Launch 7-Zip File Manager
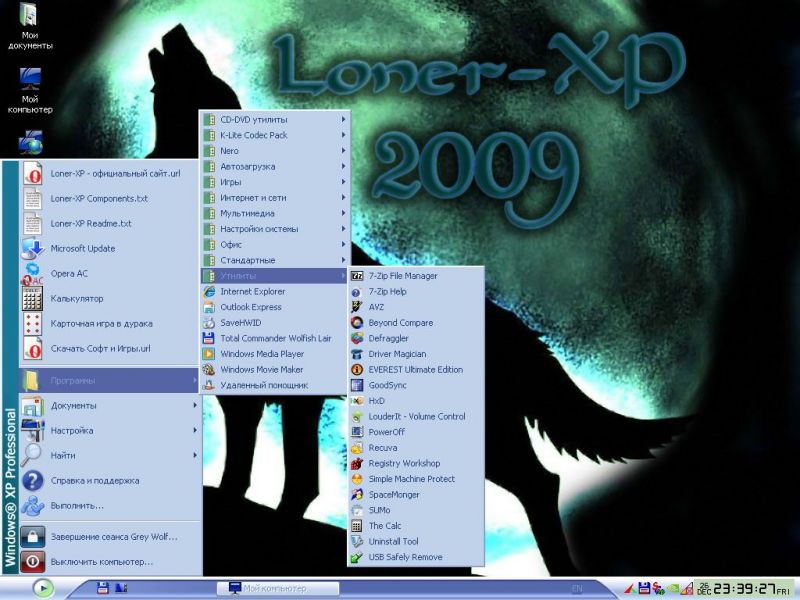This screenshot has width=800, height=600. (x=402, y=276)
